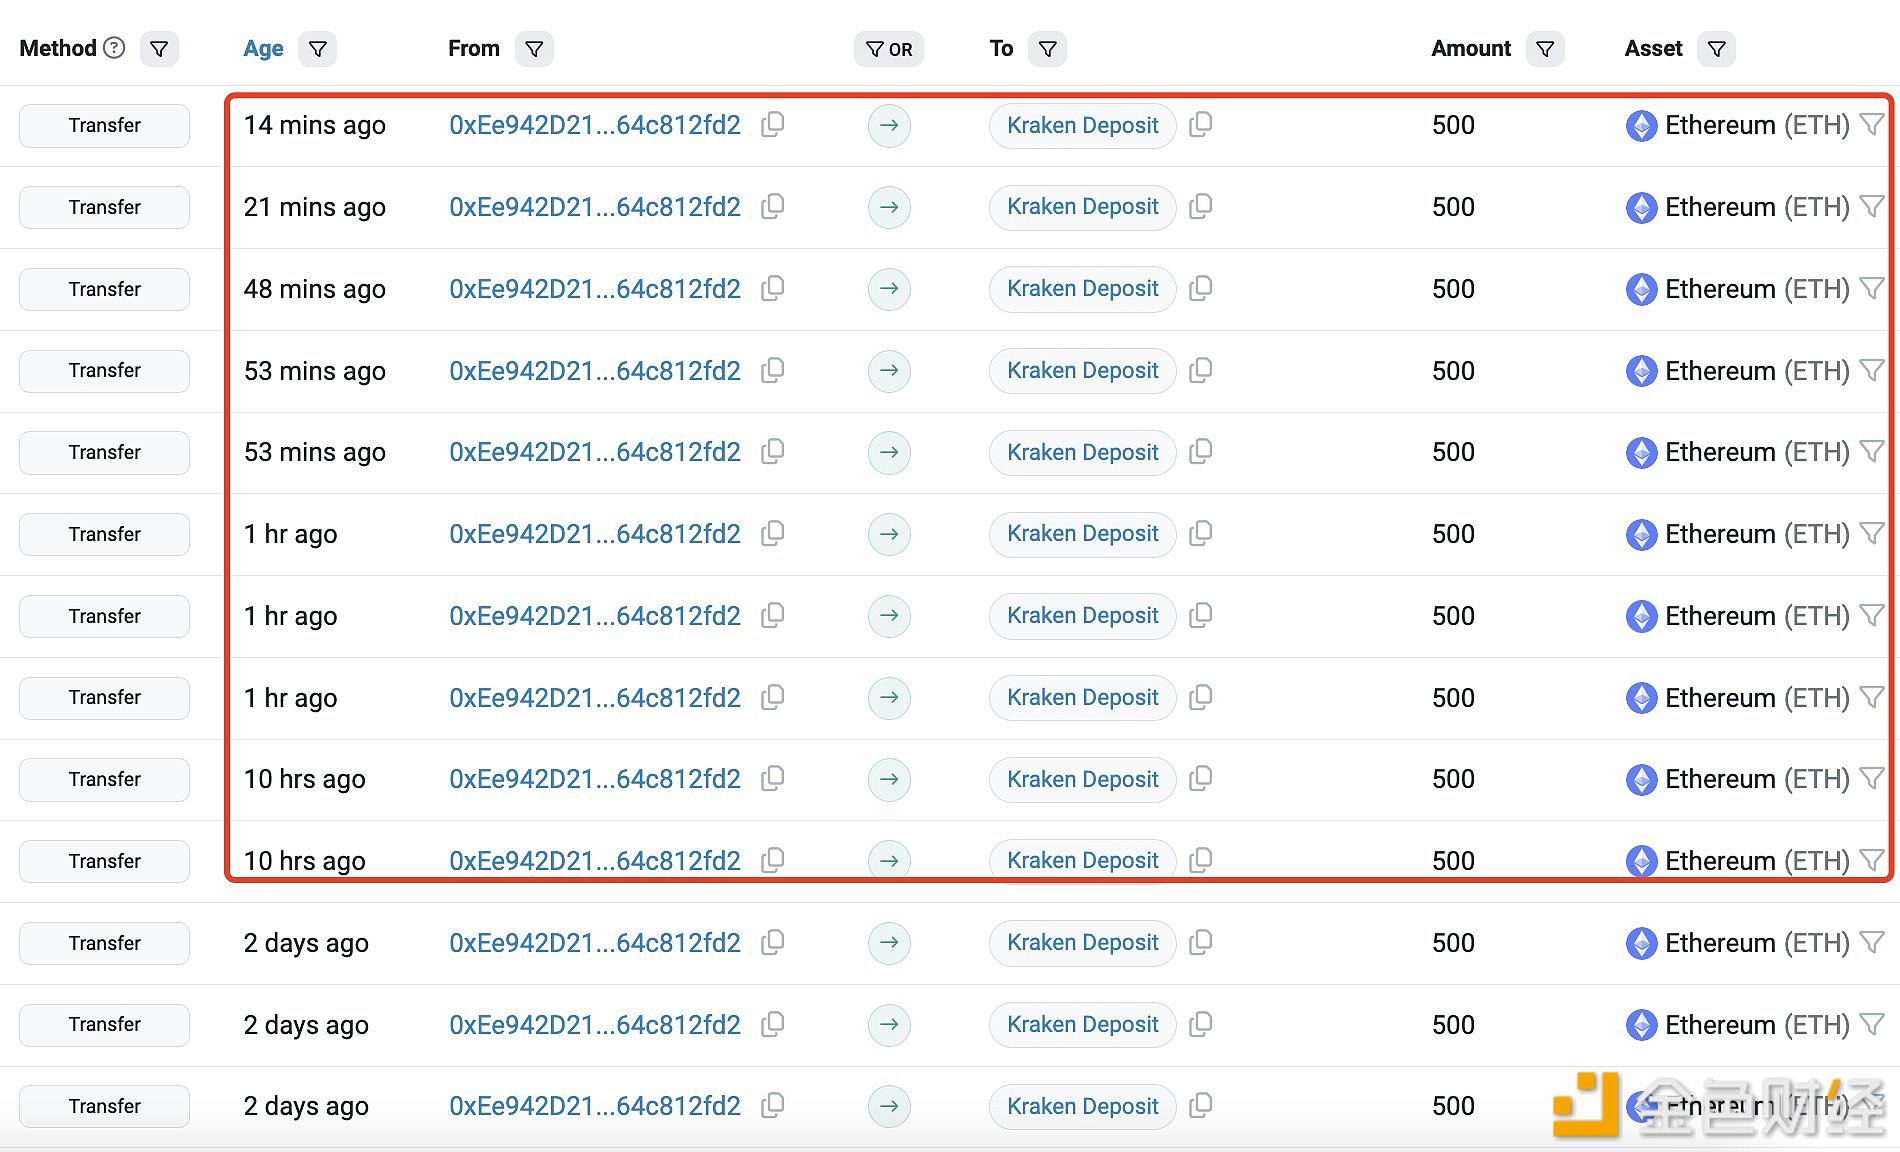This screenshot has height=1152, width=1900.
Task: Copy From address in lower 53 mins ago row
Action: point(773,451)
